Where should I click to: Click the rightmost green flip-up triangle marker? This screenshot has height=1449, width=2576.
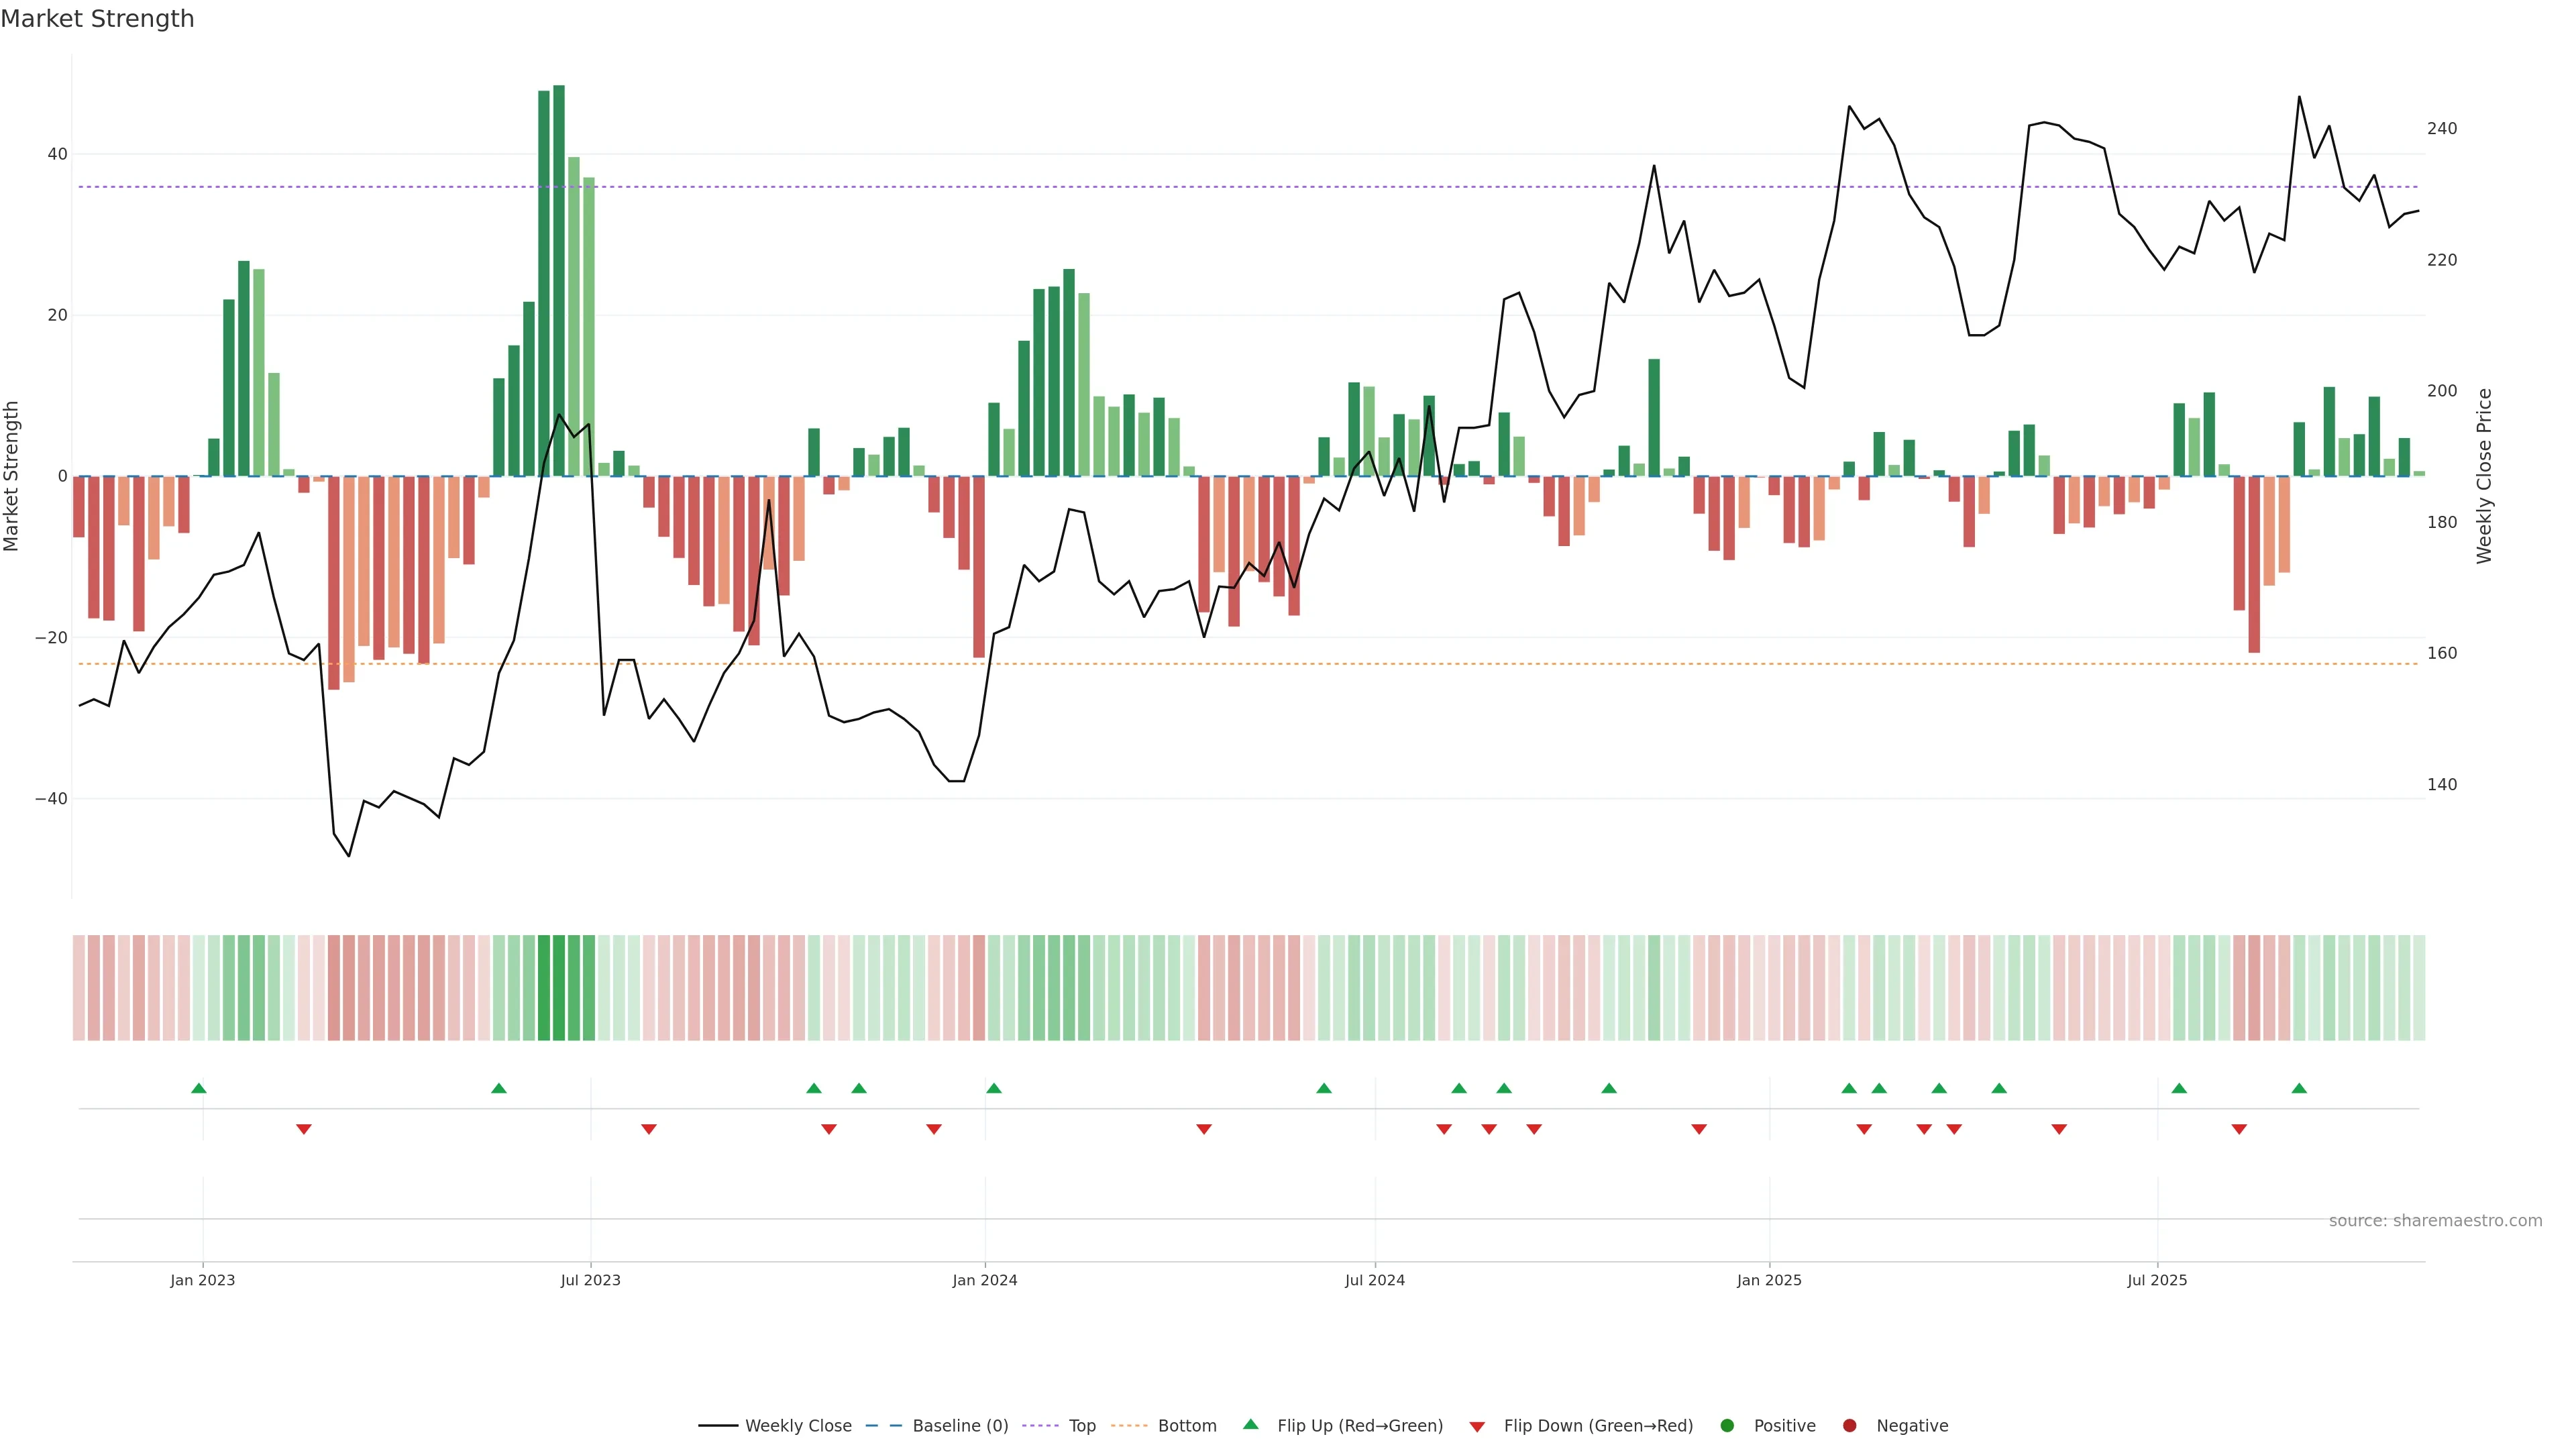coord(2299,1088)
